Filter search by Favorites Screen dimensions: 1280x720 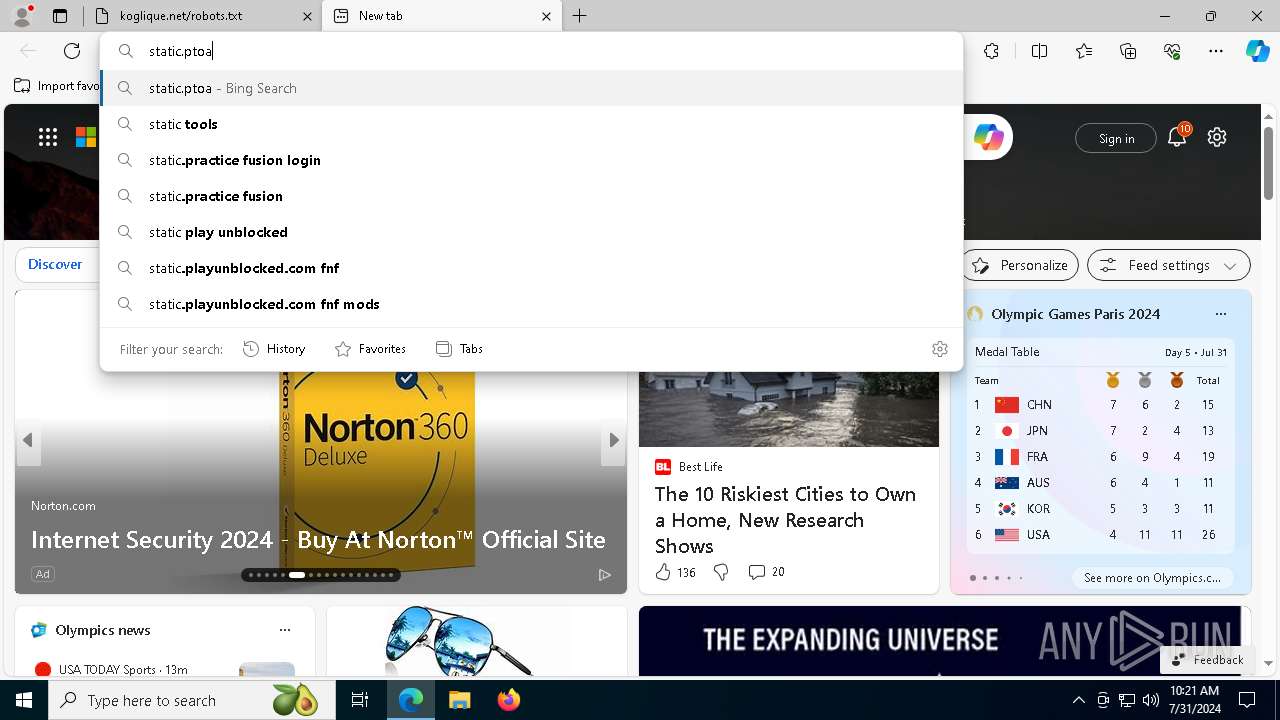tap(370, 349)
